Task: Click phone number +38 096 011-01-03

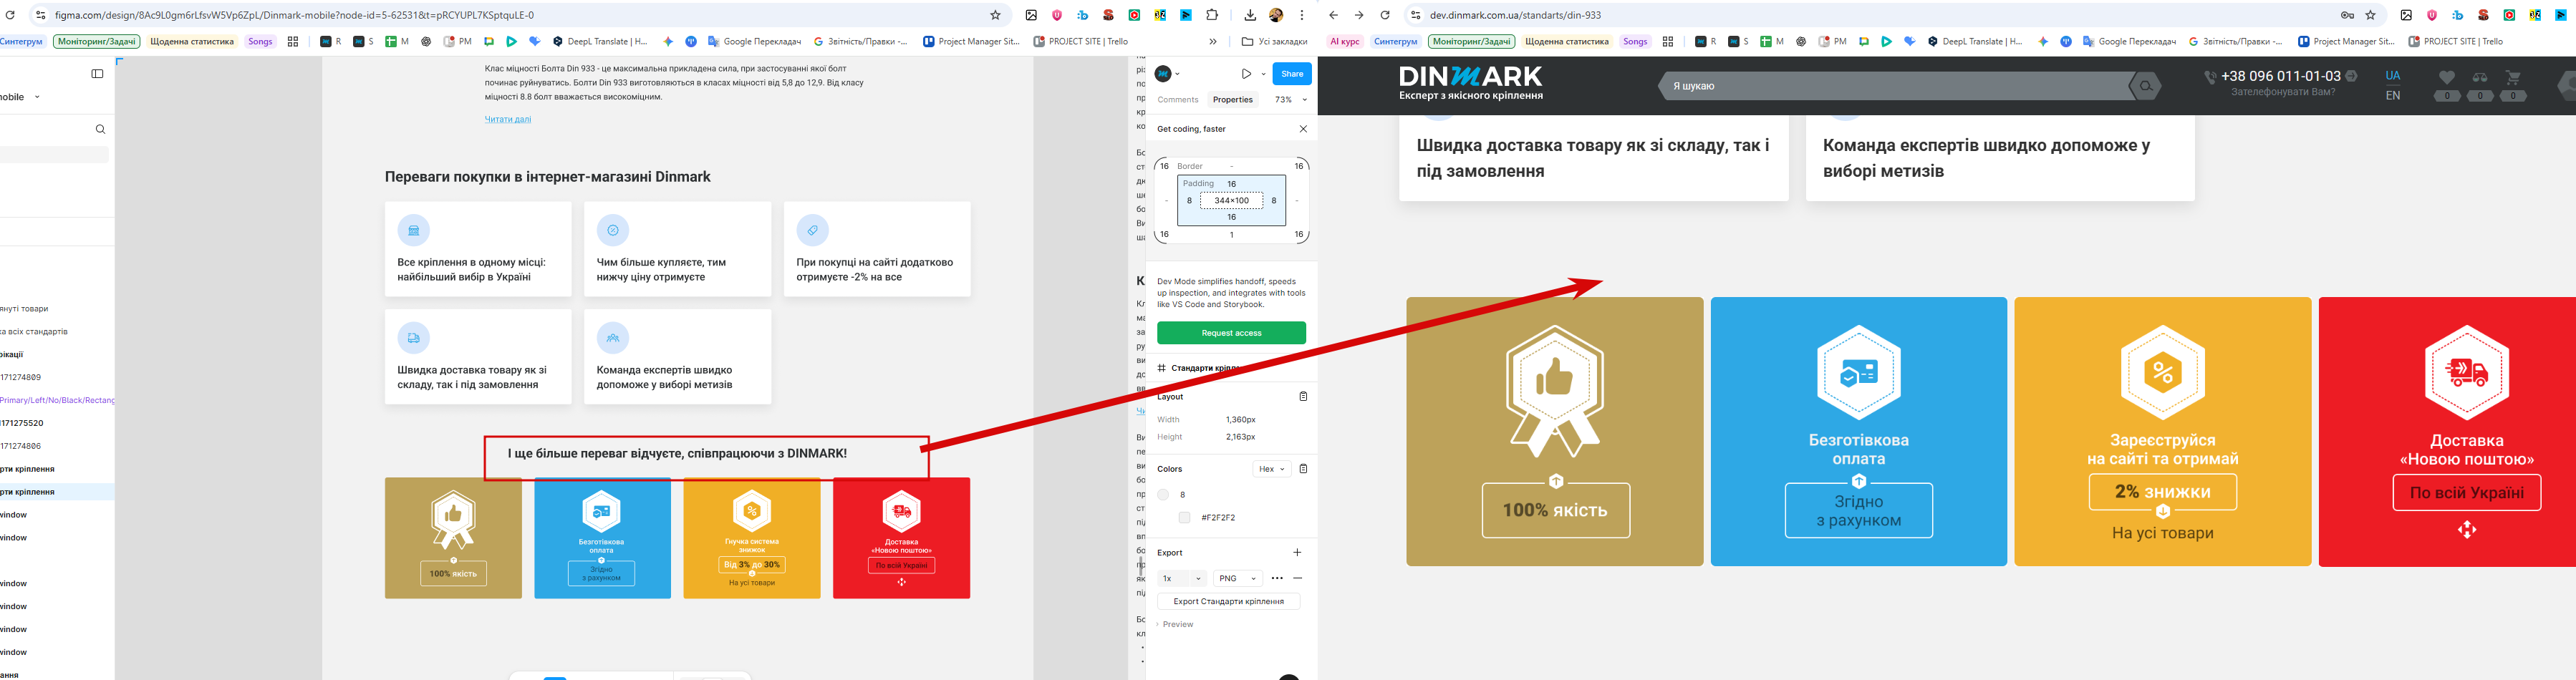Action: click(x=2280, y=76)
